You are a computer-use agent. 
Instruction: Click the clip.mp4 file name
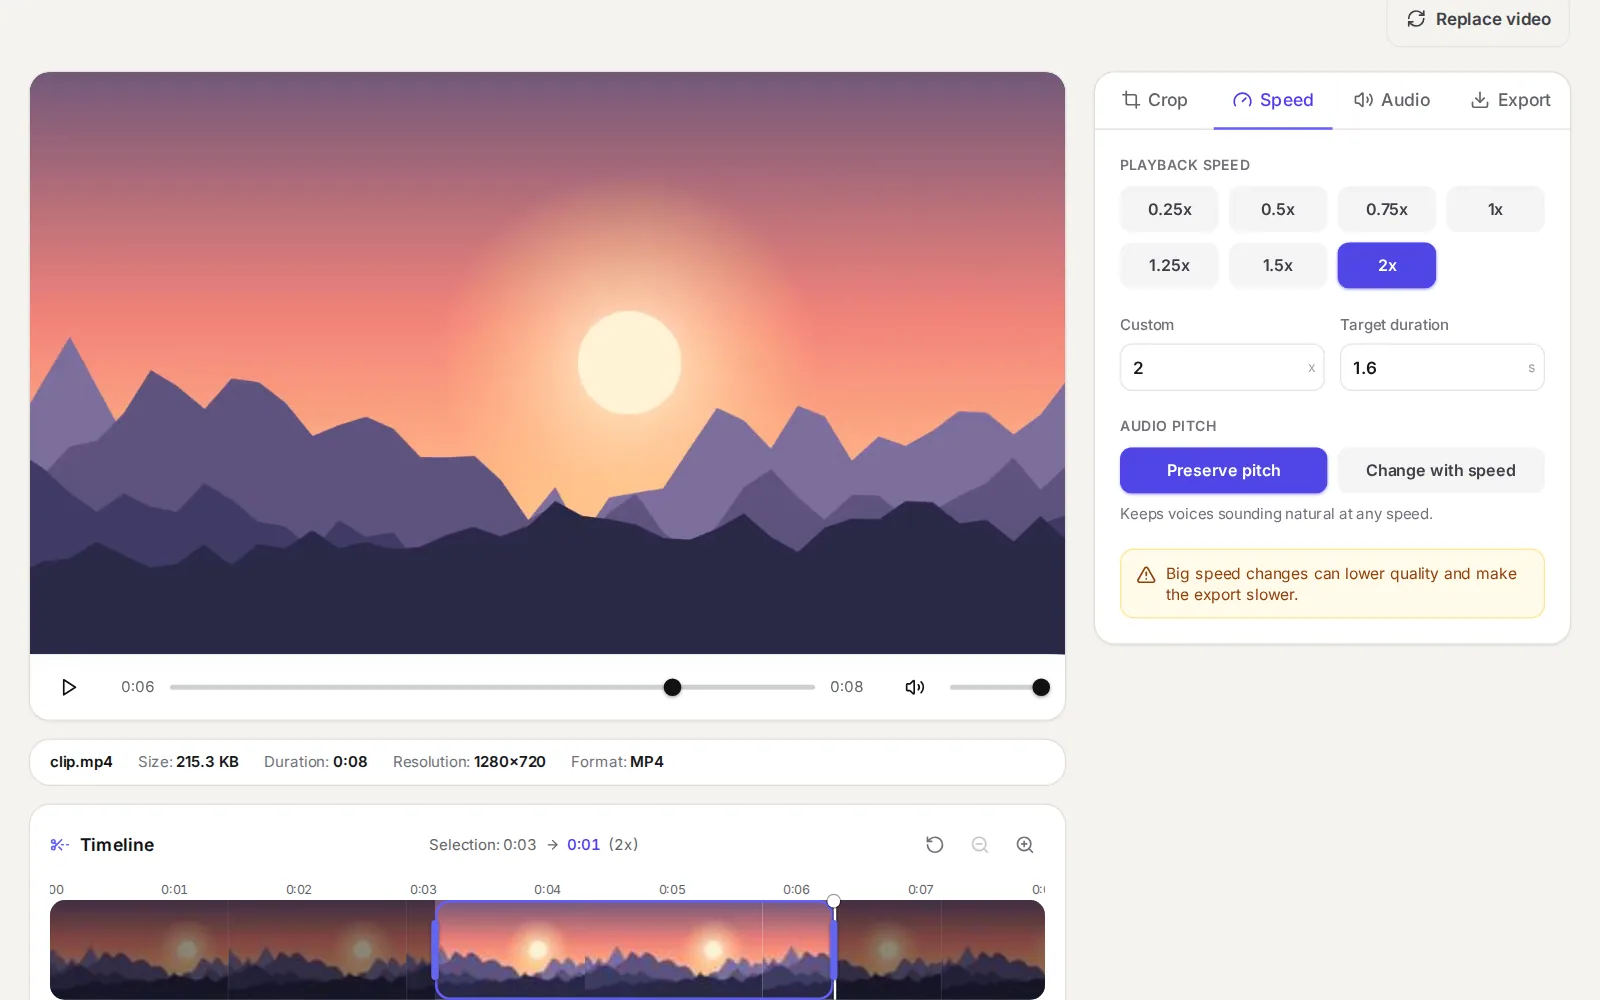pyautogui.click(x=81, y=762)
